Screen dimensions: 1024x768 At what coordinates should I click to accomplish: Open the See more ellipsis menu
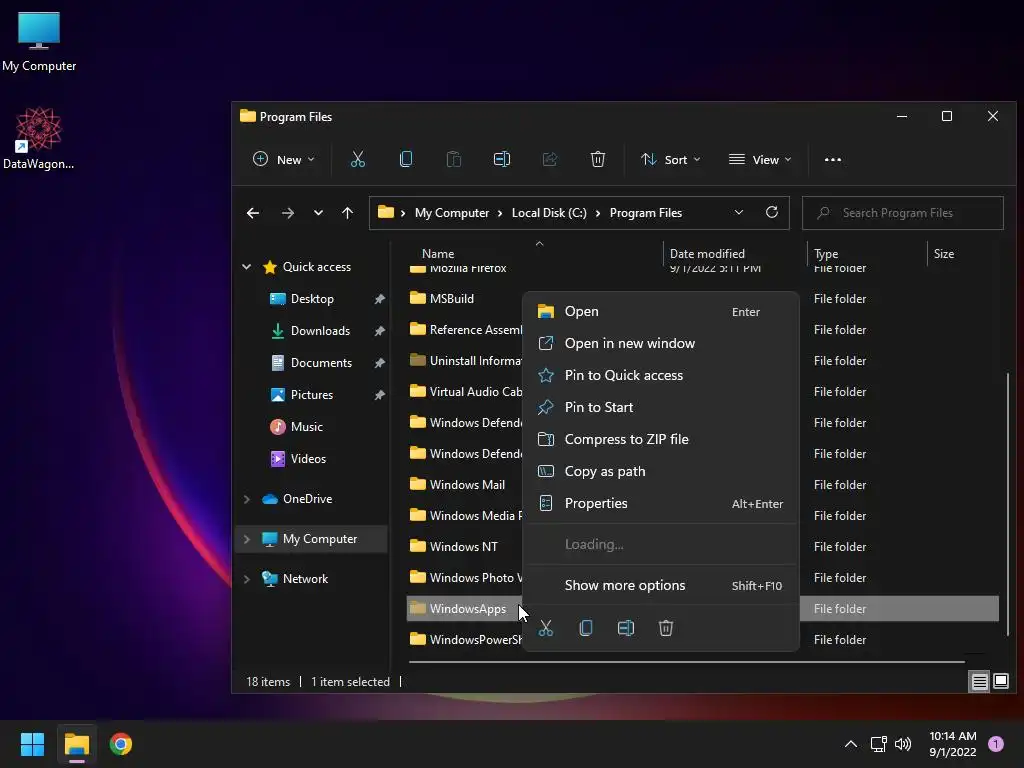833,159
